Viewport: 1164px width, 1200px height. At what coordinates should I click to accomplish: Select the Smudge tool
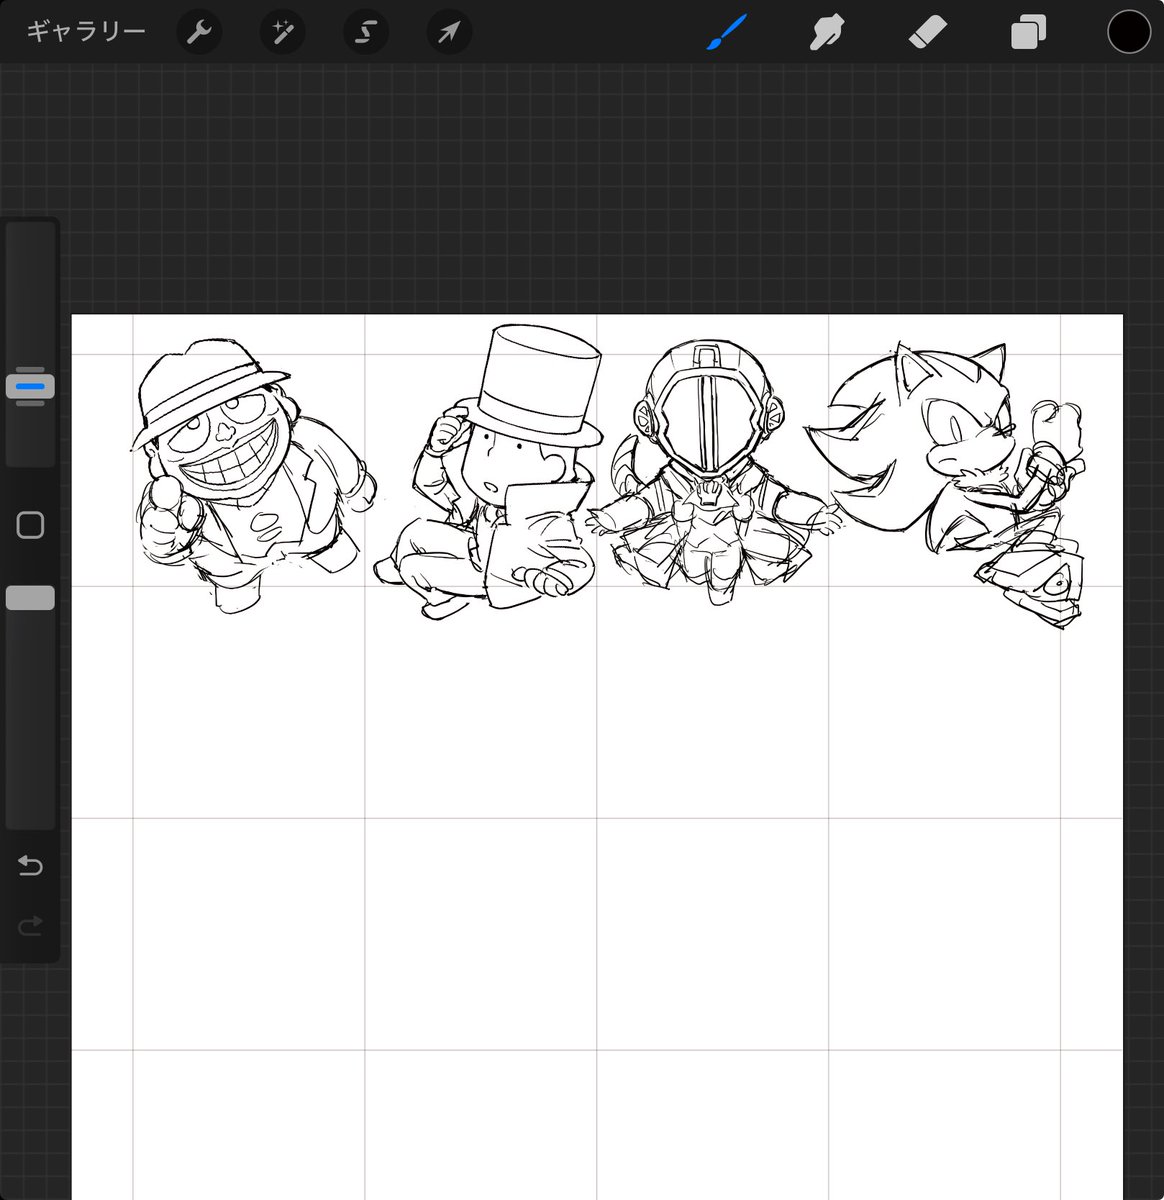[826, 33]
